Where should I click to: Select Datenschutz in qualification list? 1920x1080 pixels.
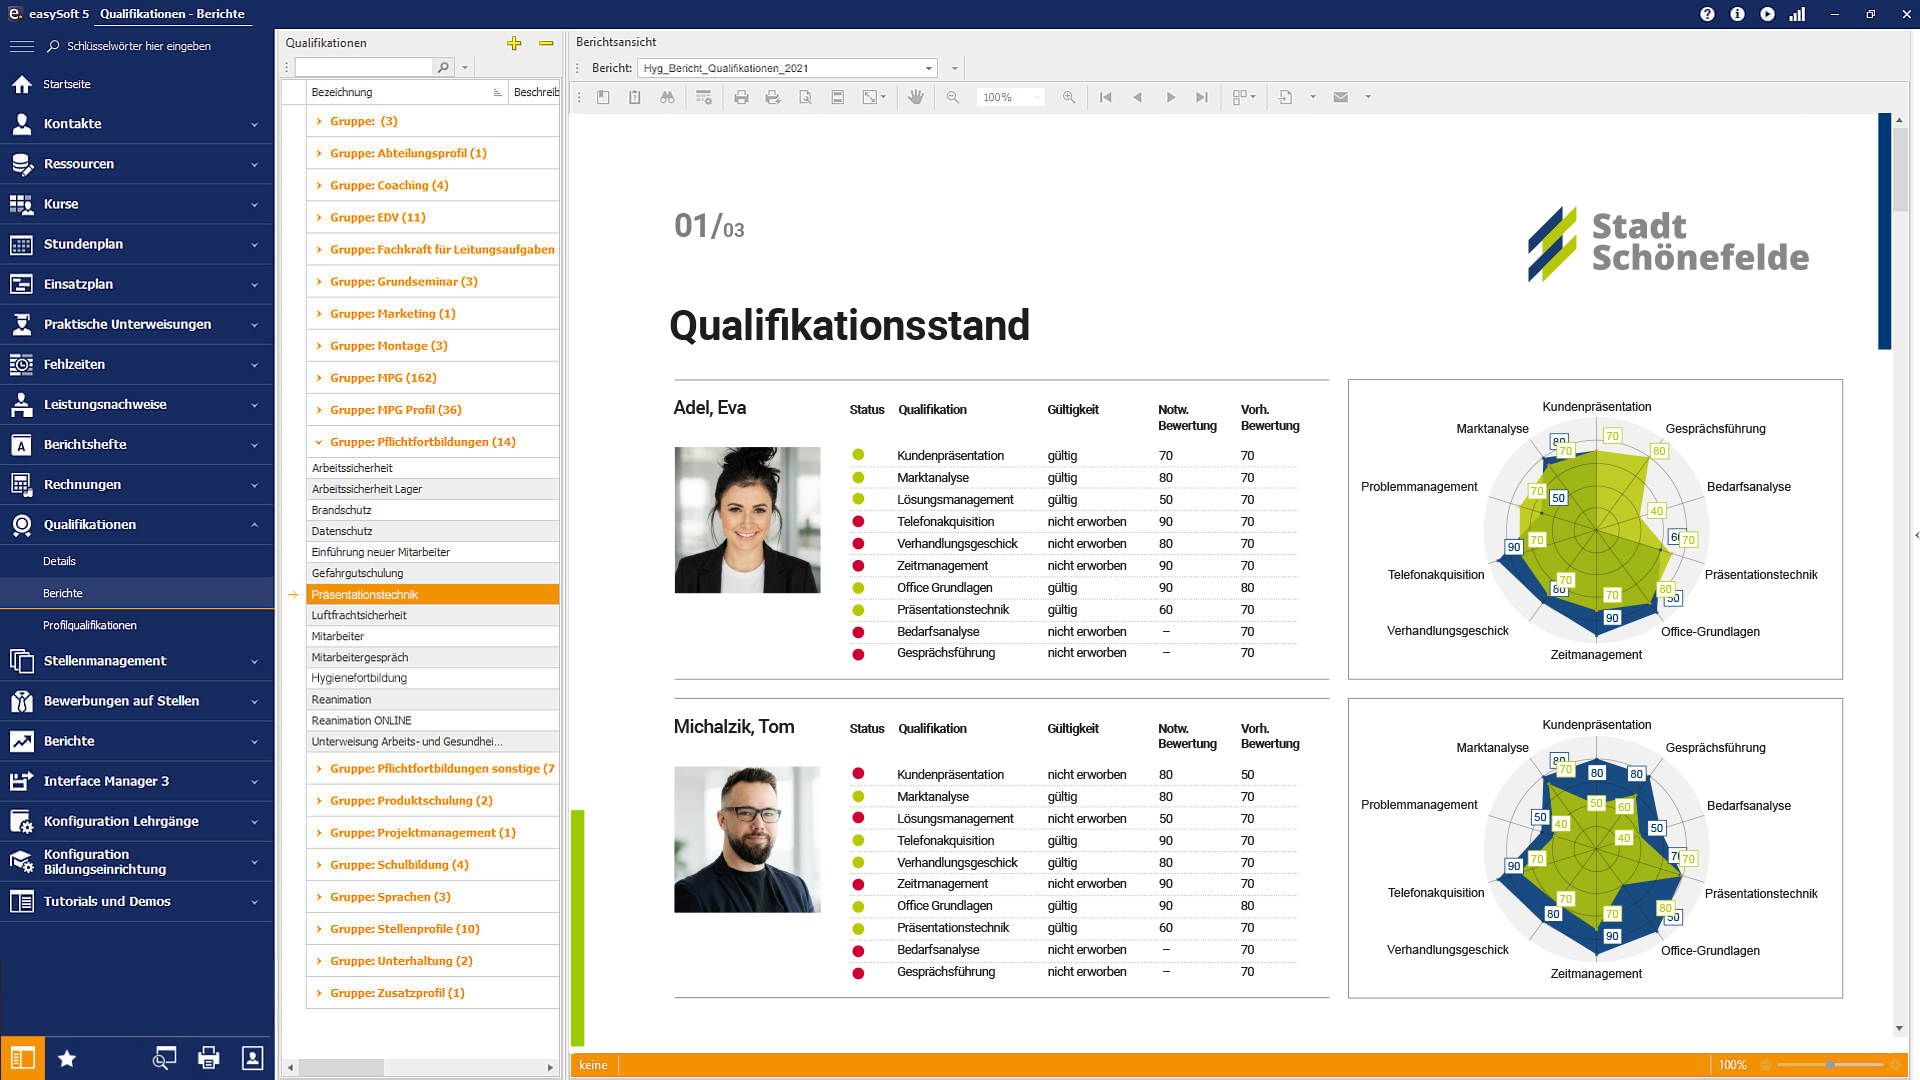pos(432,531)
